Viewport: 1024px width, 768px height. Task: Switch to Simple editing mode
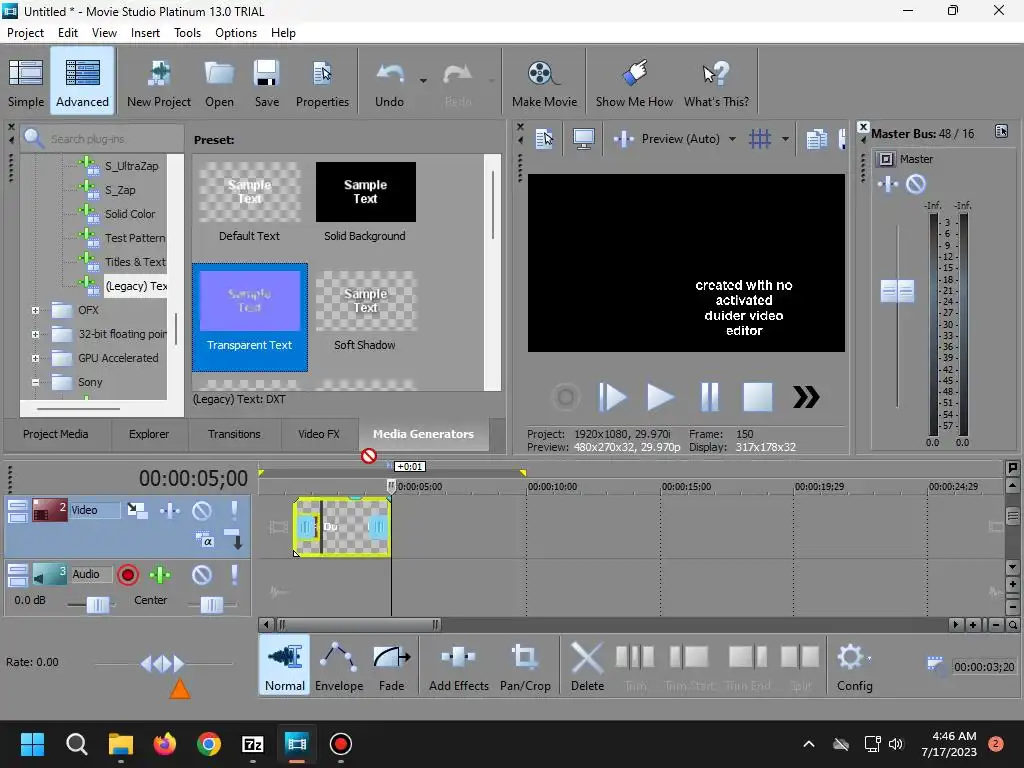[x=26, y=82]
